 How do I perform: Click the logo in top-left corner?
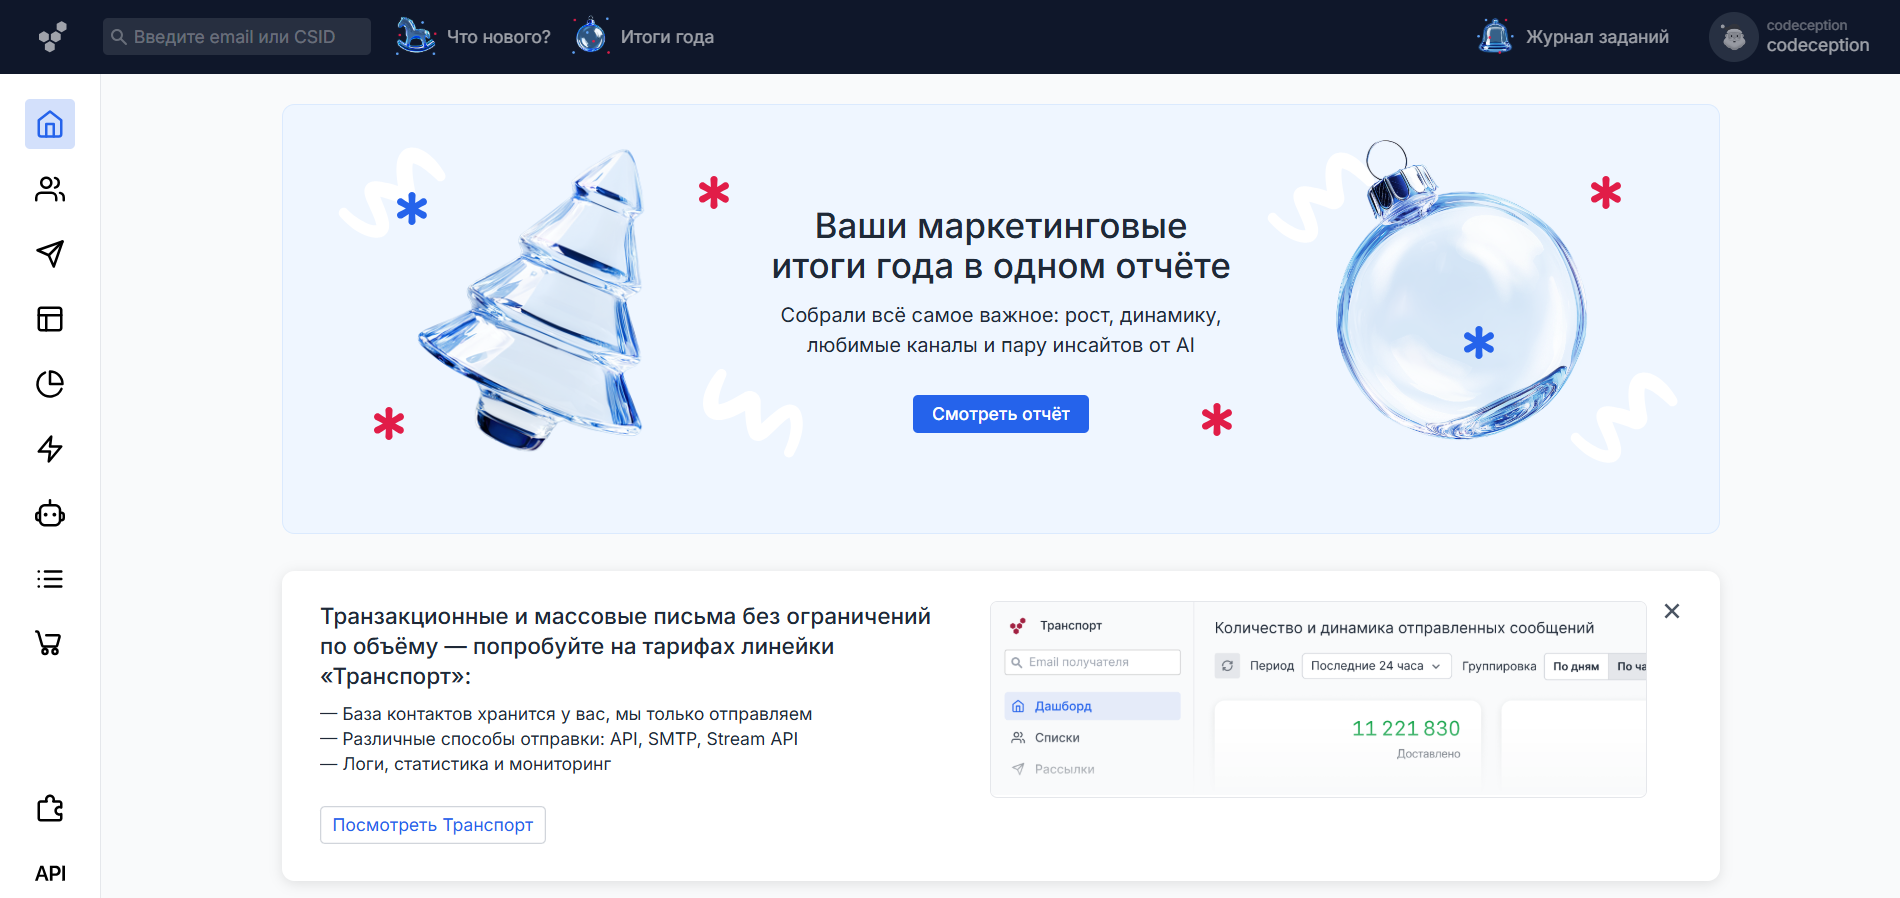[x=52, y=37]
